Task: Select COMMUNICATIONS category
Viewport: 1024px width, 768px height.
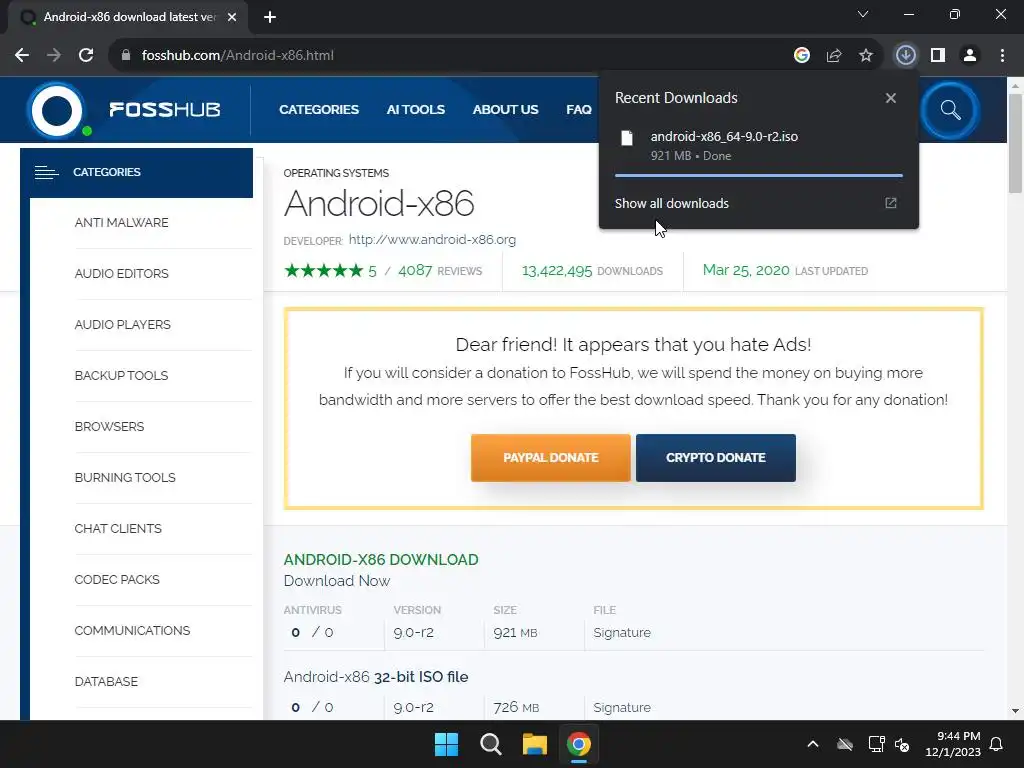Action: click(132, 630)
